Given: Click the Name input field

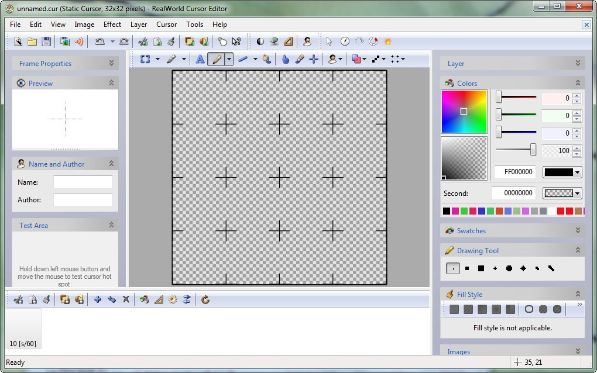Looking at the screenshot, I should pyautogui.click(x=83, y=182).
